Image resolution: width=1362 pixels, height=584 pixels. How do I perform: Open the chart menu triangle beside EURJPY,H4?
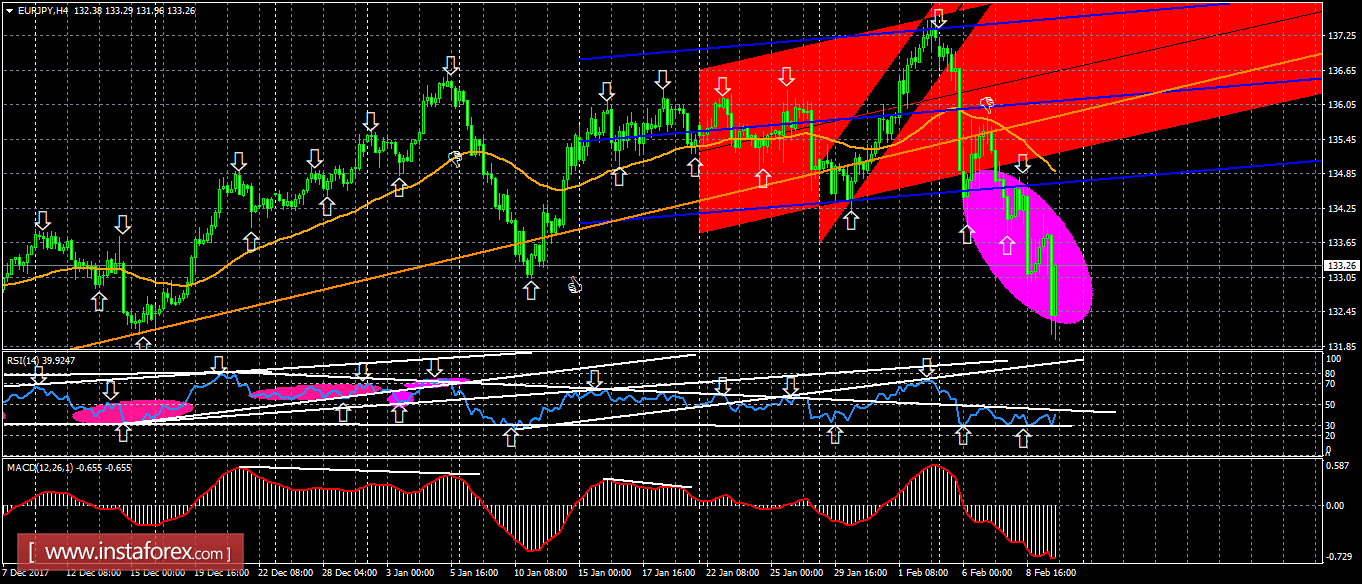(x=9, y=10)
